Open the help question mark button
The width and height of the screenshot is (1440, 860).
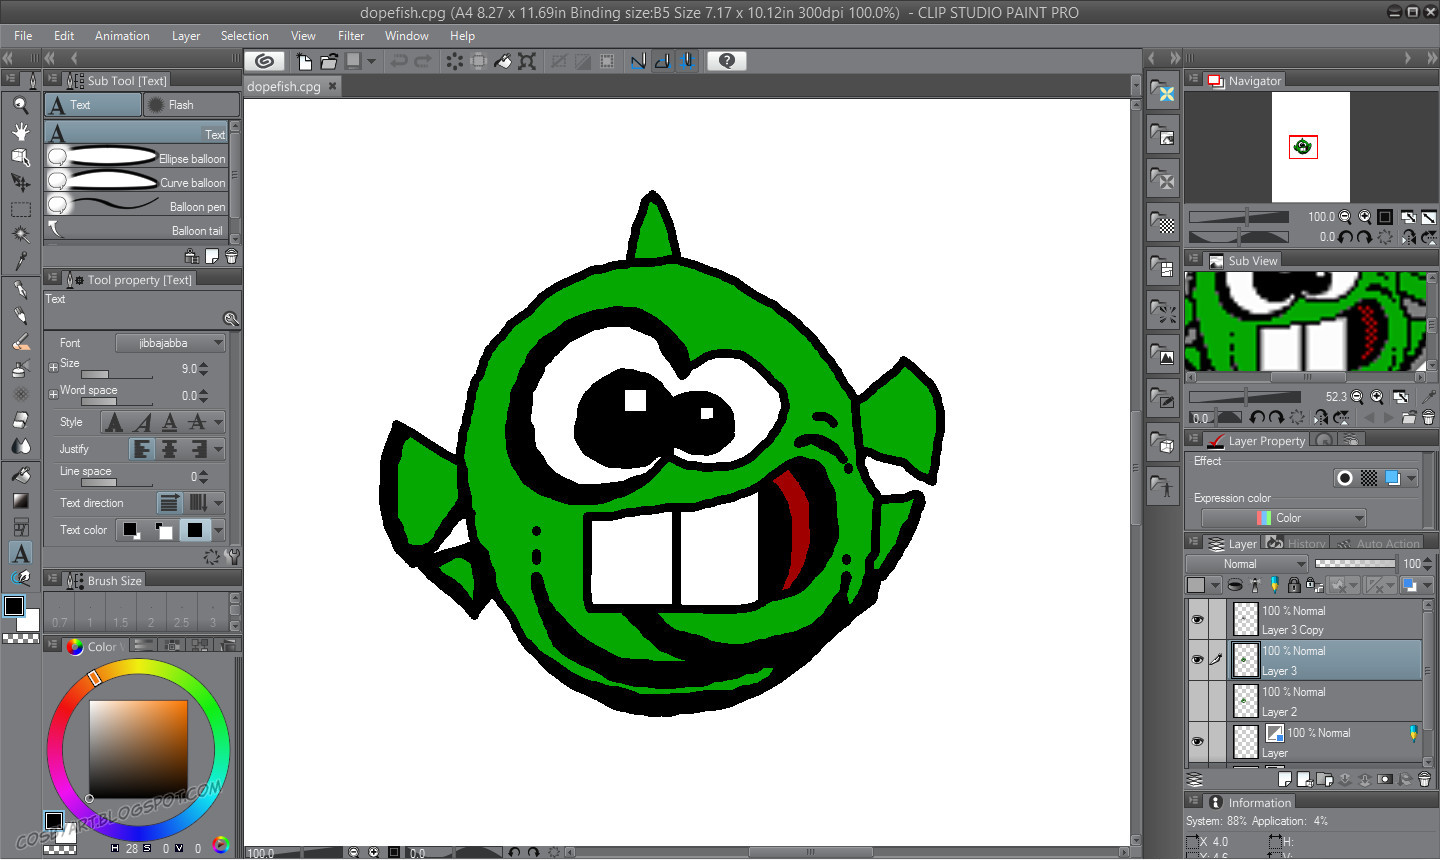pos(727,61)
